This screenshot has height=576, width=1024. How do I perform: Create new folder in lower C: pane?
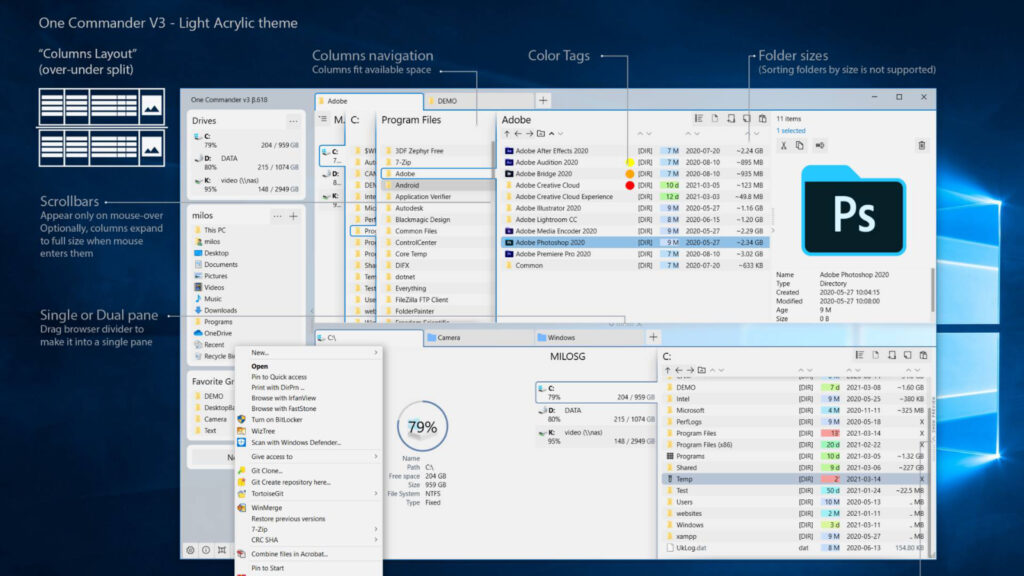701,370
